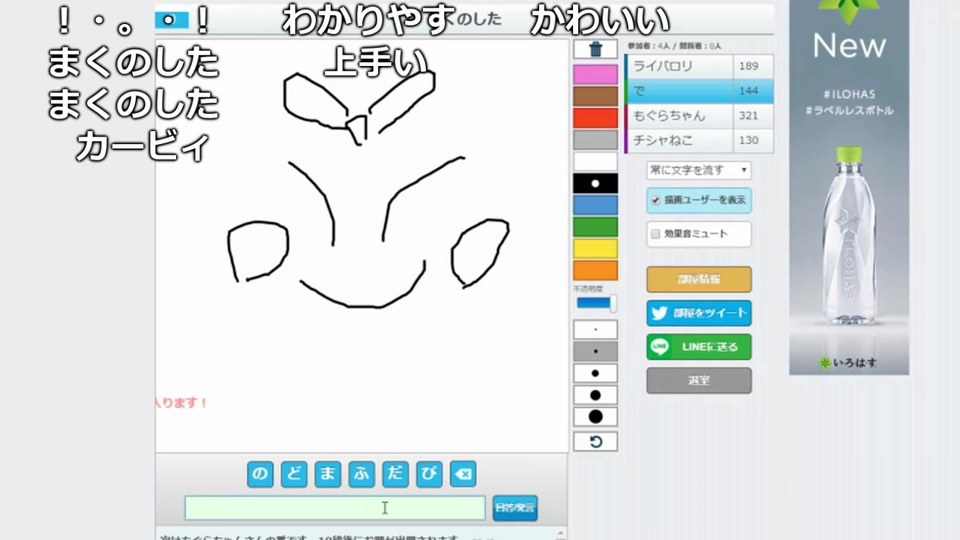Choose the large brush size dot
This screenshot has width=960, height=540.
[595, 395]
